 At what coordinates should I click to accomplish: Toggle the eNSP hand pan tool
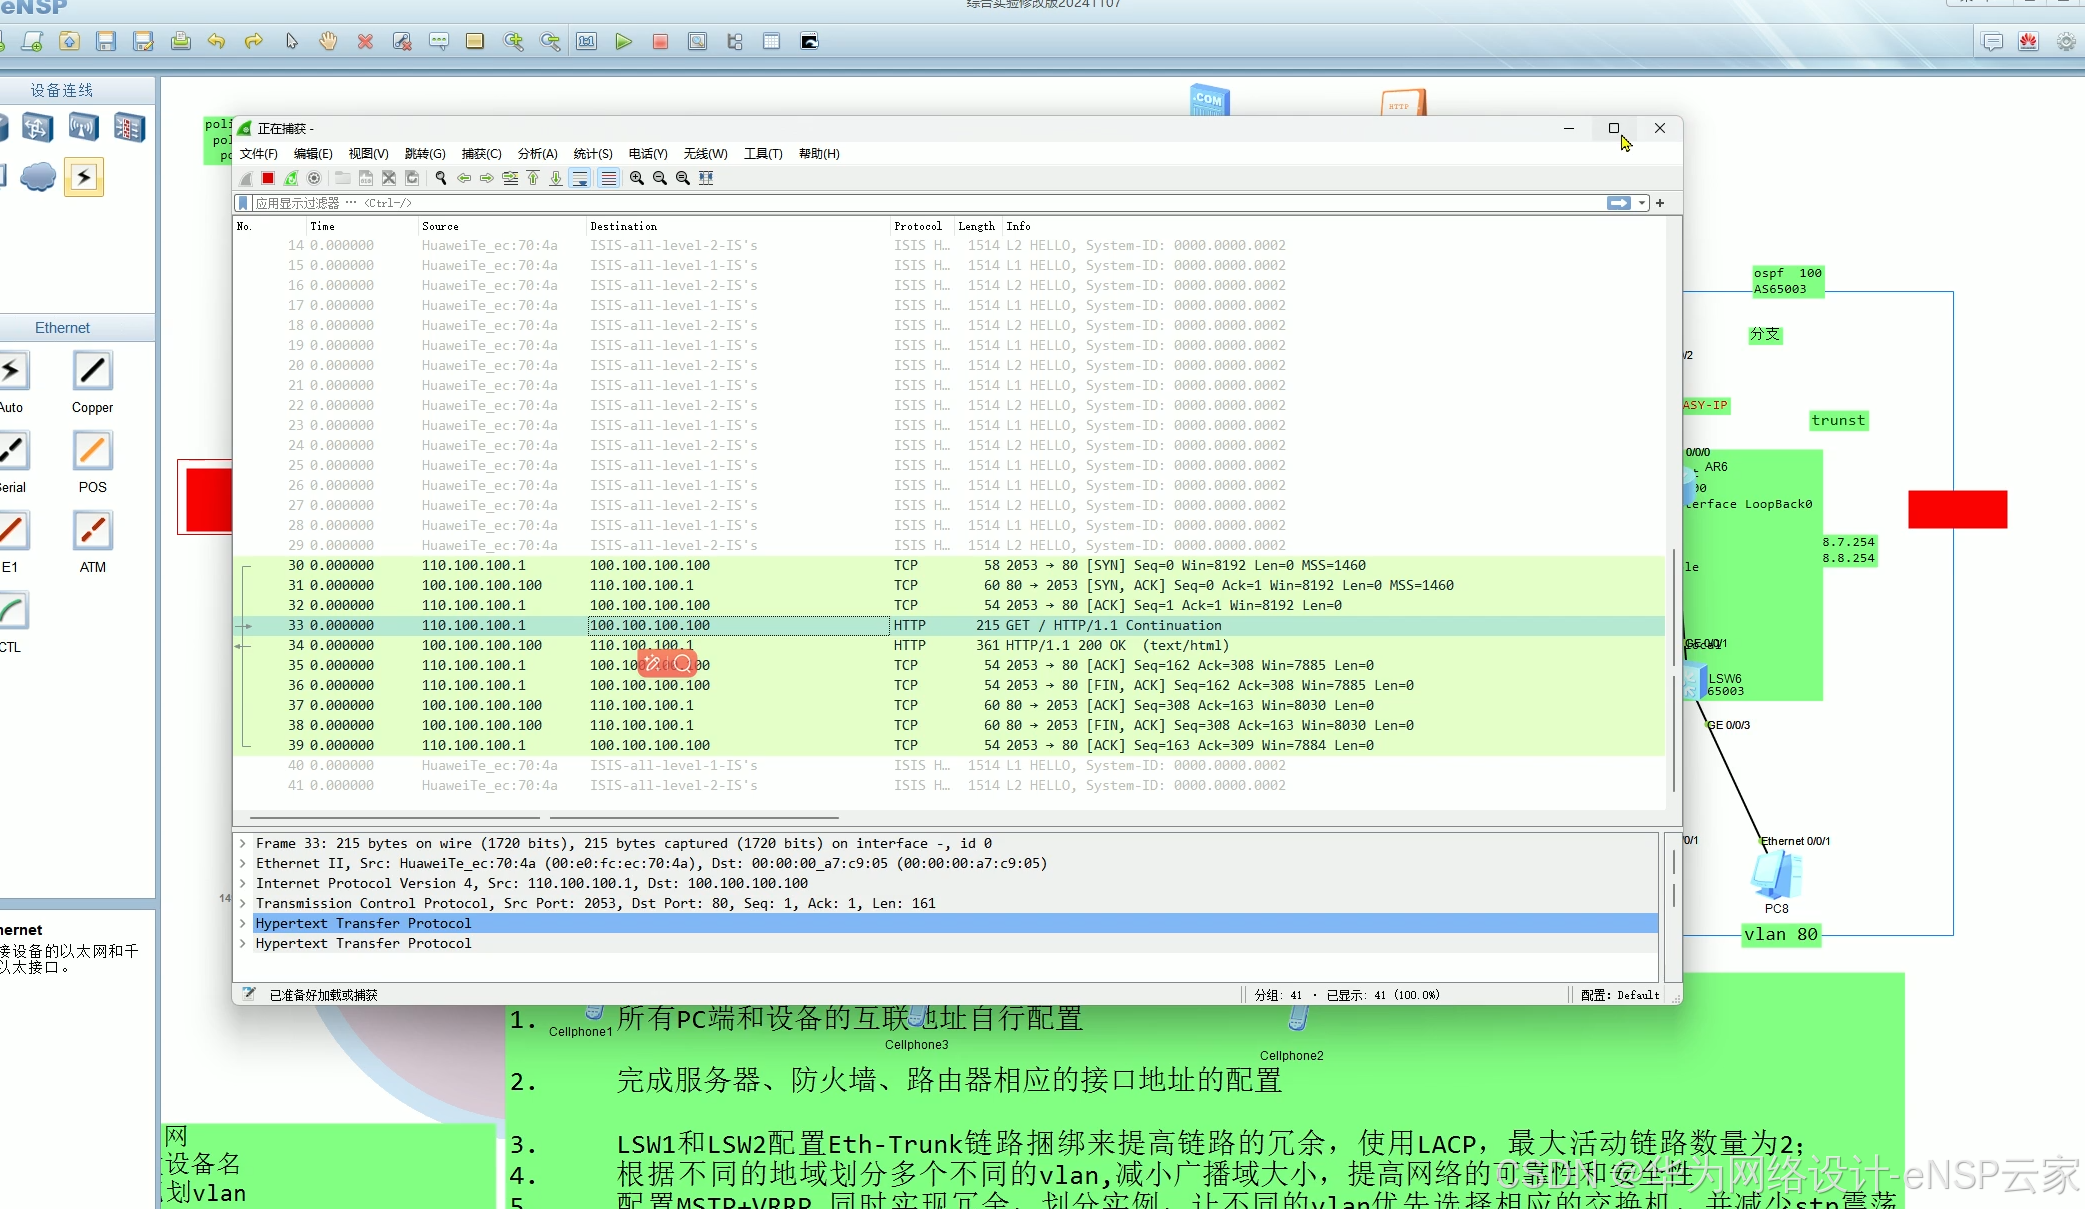pyautogui.click(x=328, y=41)
